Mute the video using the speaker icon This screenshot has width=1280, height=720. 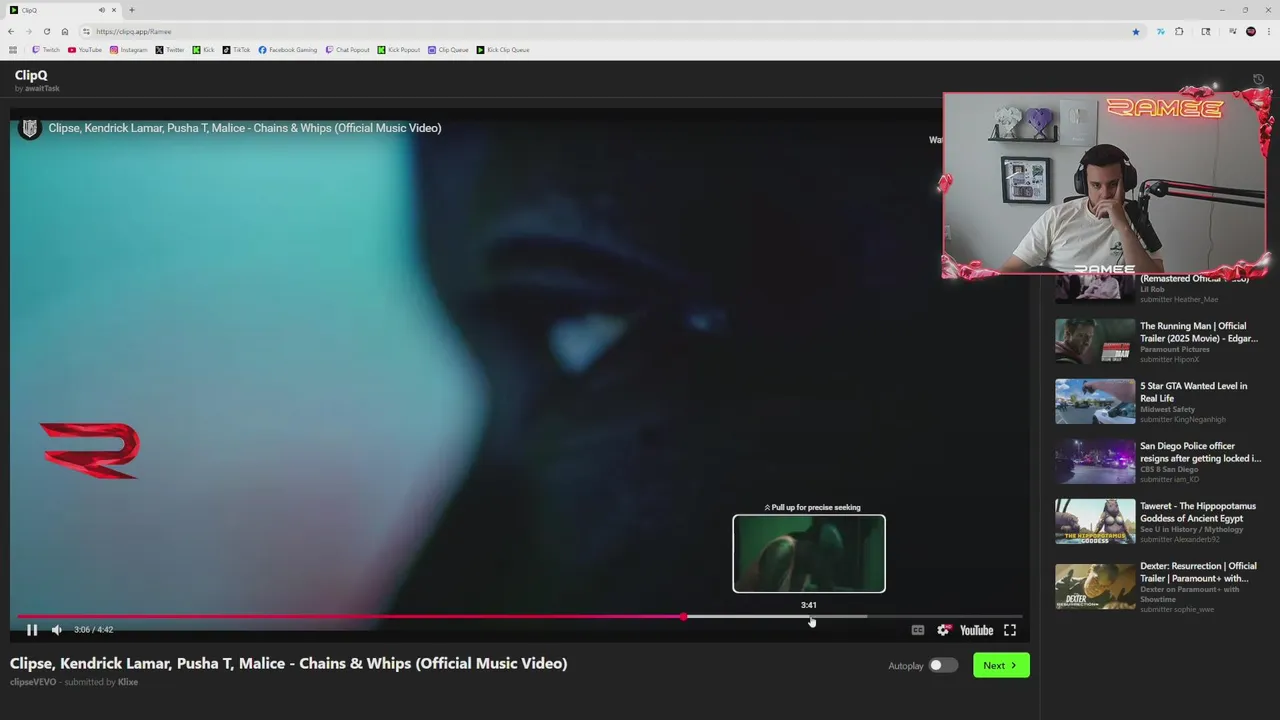[x=57, y=630]
